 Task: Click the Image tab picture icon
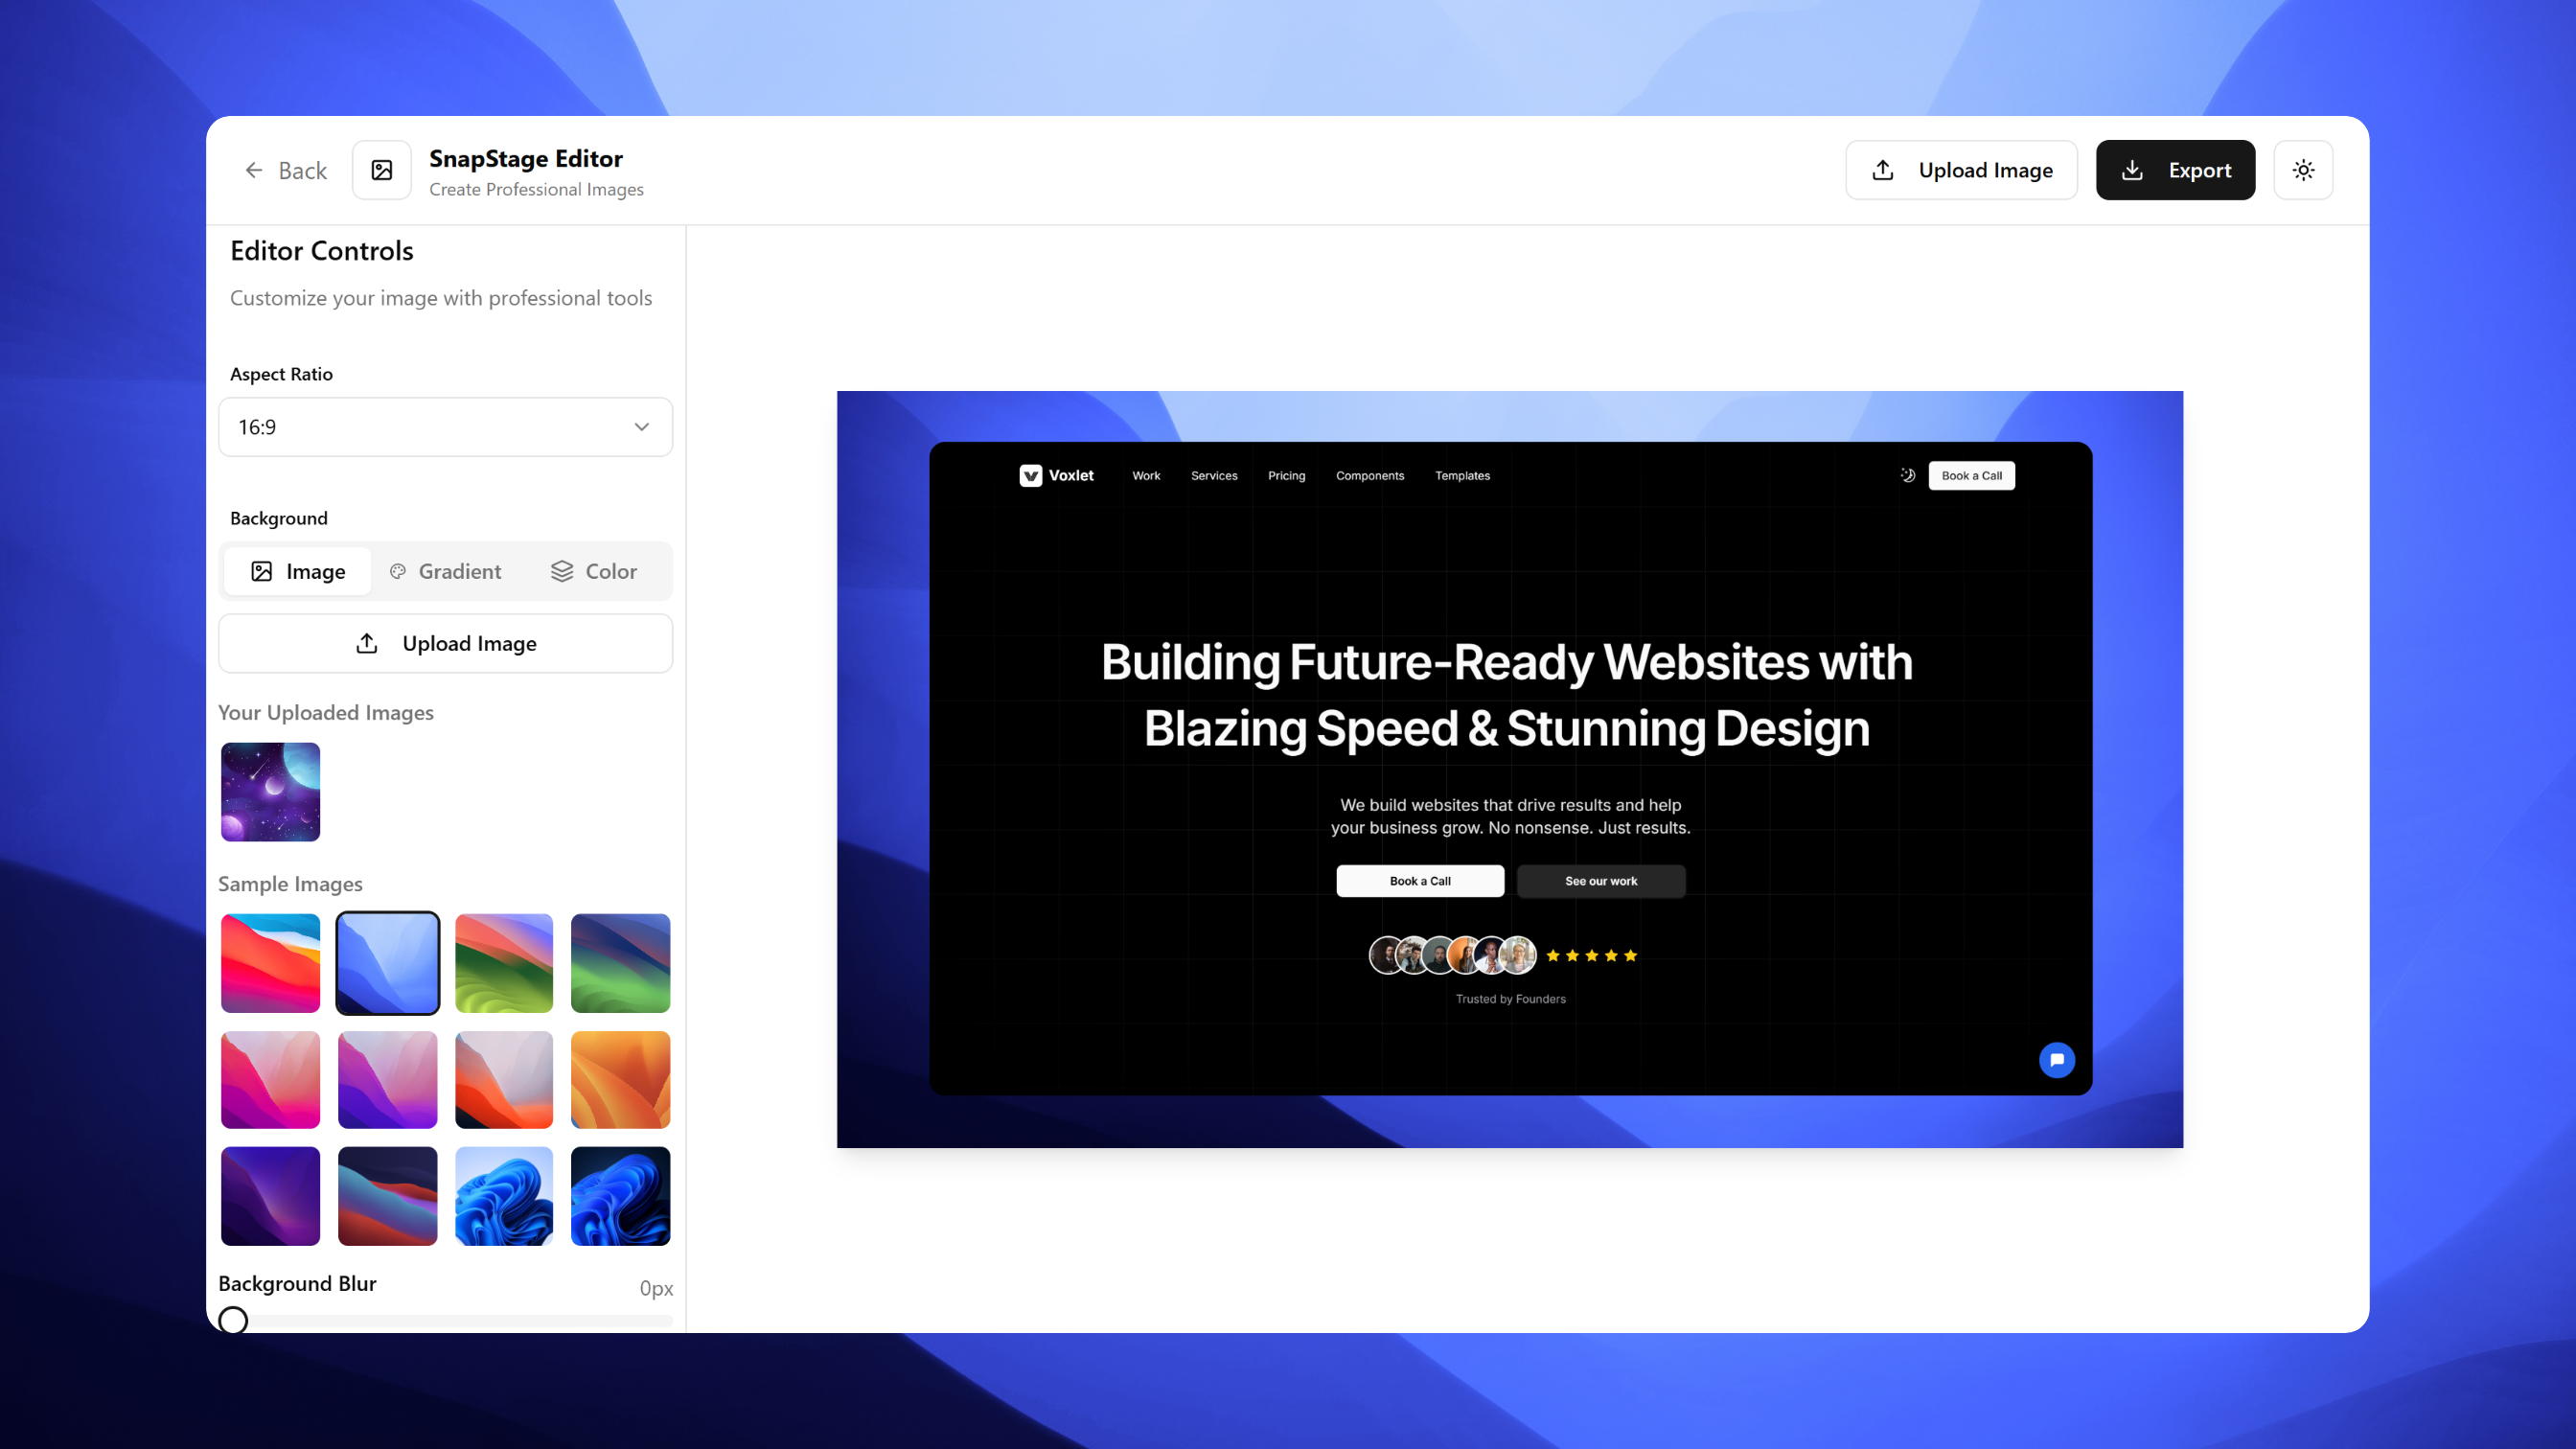tap(261, 571)
